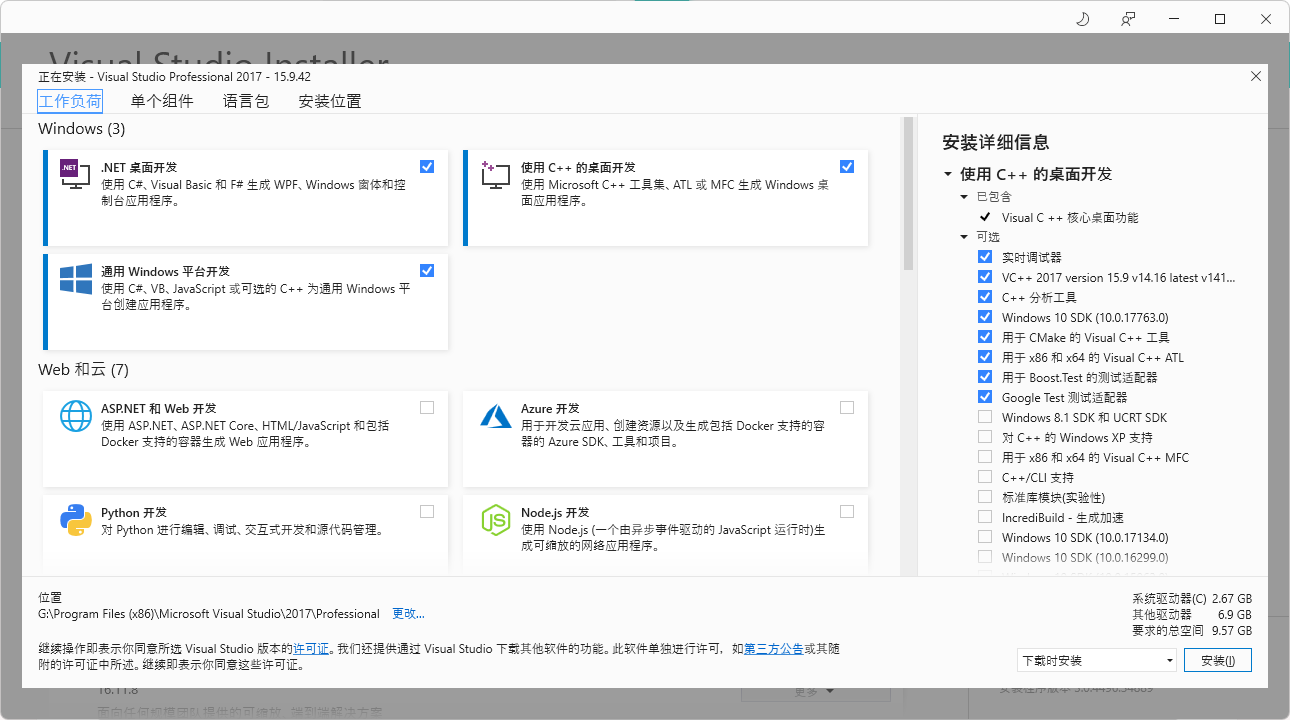Image resolution: width=1290 pixels, height=720 pixels.
Task: Switch to the 安装位置 tab
Action: tap(330, 101)
